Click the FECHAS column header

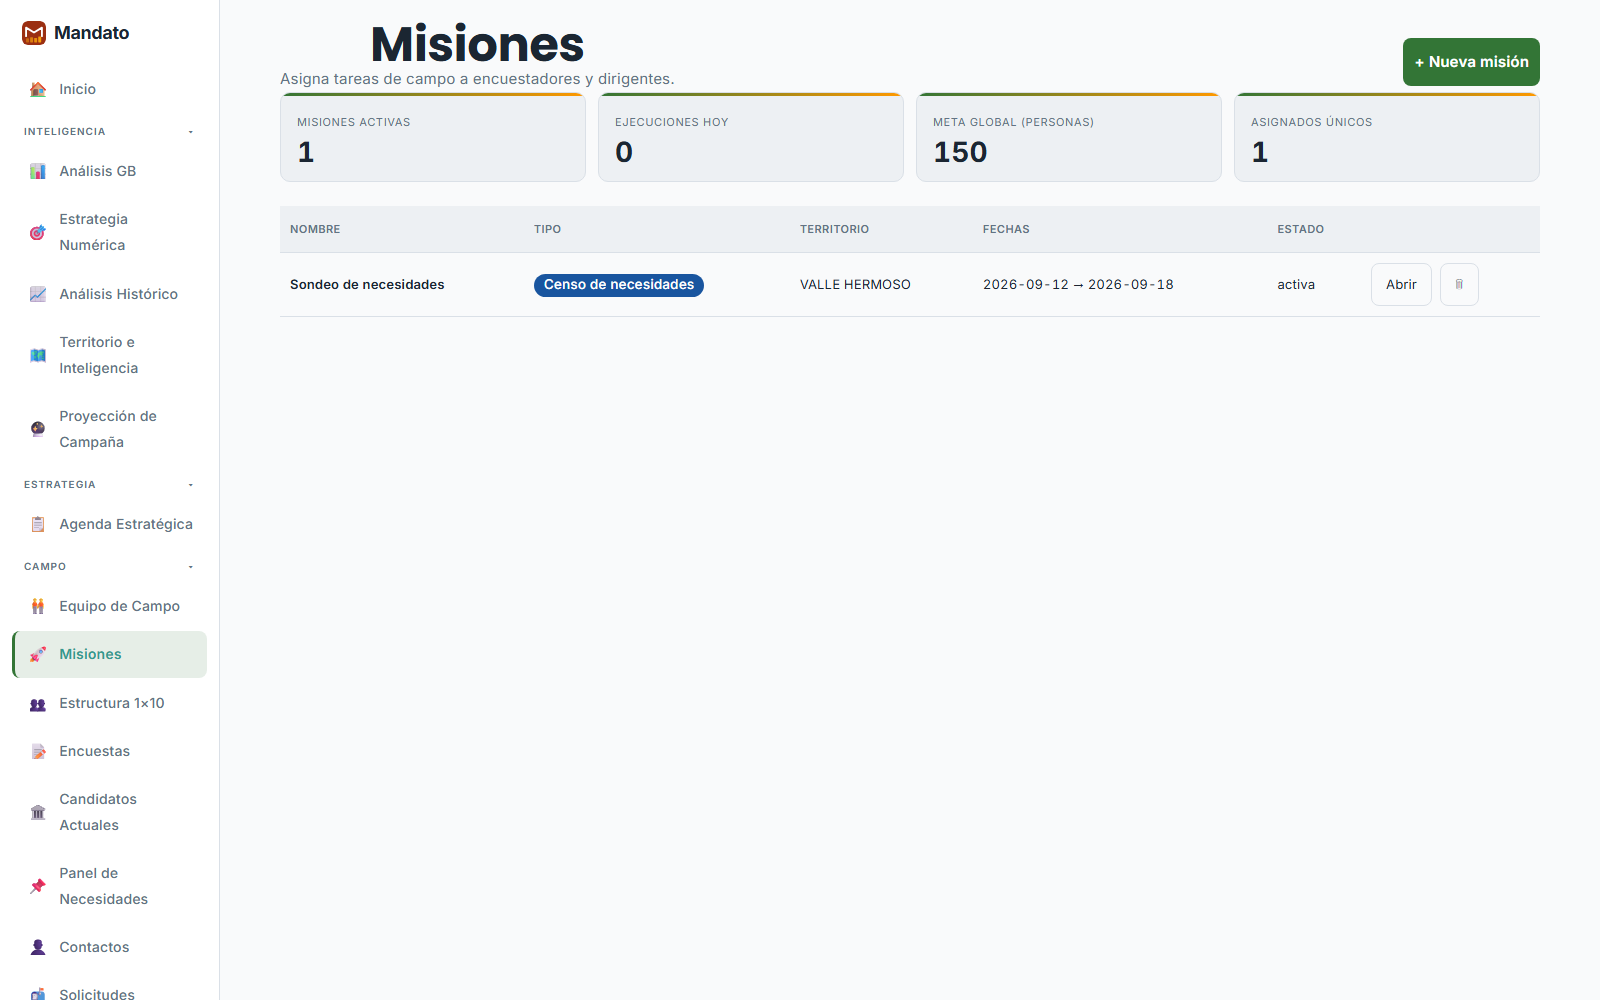click(1006, 229)
